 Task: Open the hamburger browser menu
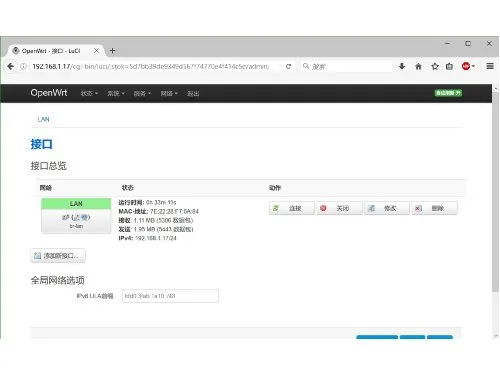tap(490, 66)
